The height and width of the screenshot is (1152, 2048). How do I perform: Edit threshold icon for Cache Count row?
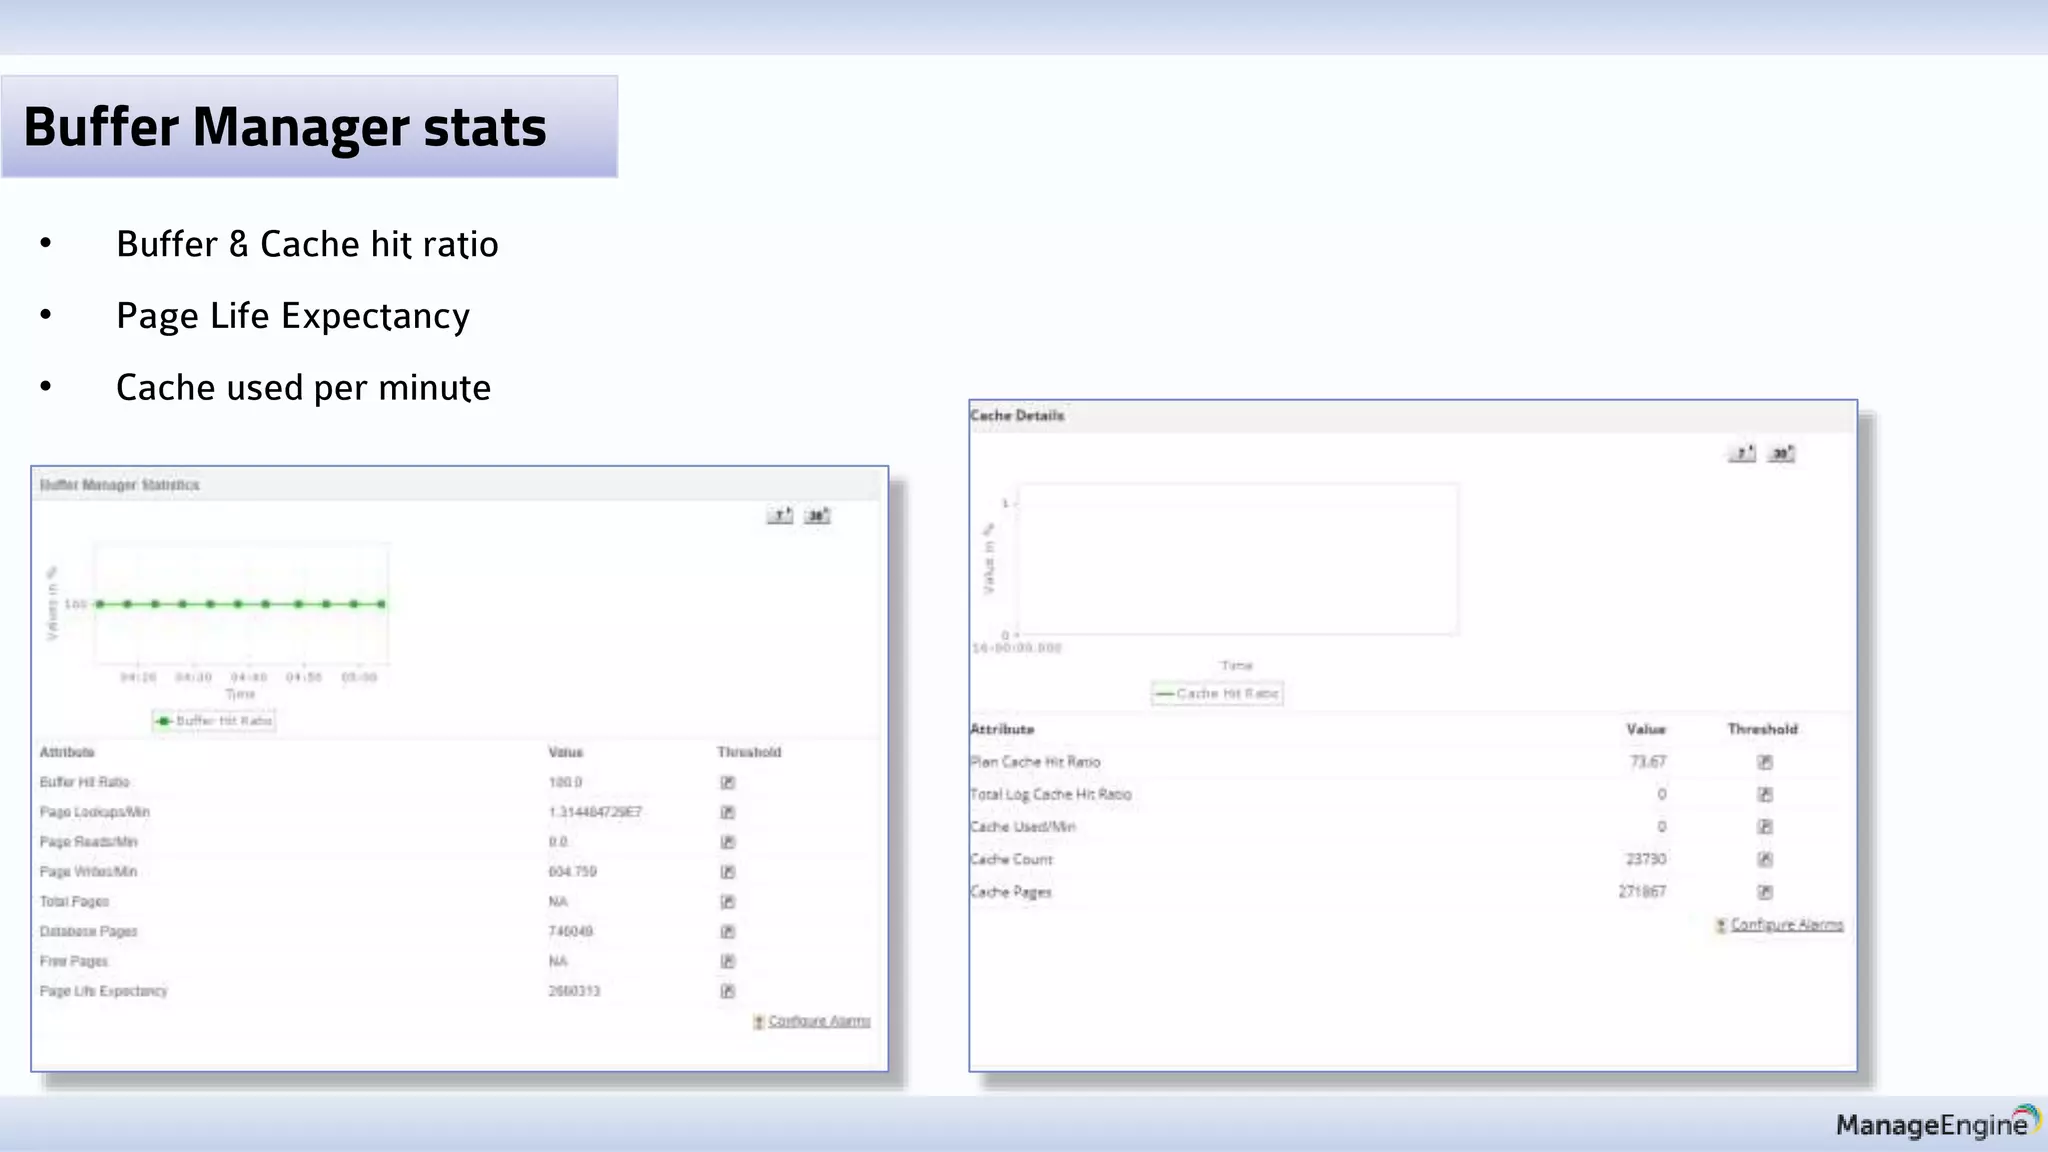tap(1765, 859)
